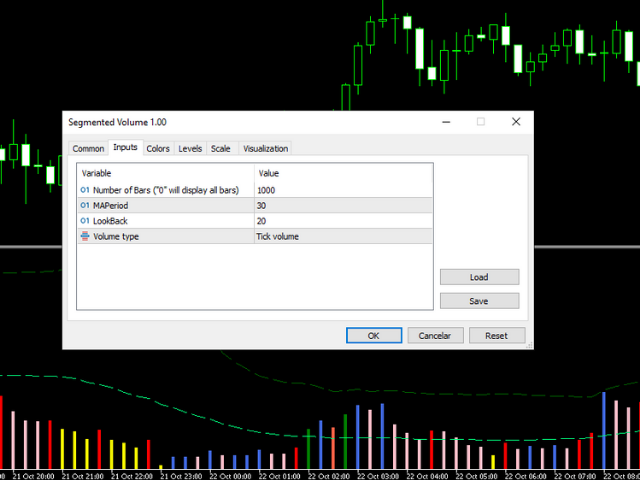Load saved input settings

[x=479, y=277]
